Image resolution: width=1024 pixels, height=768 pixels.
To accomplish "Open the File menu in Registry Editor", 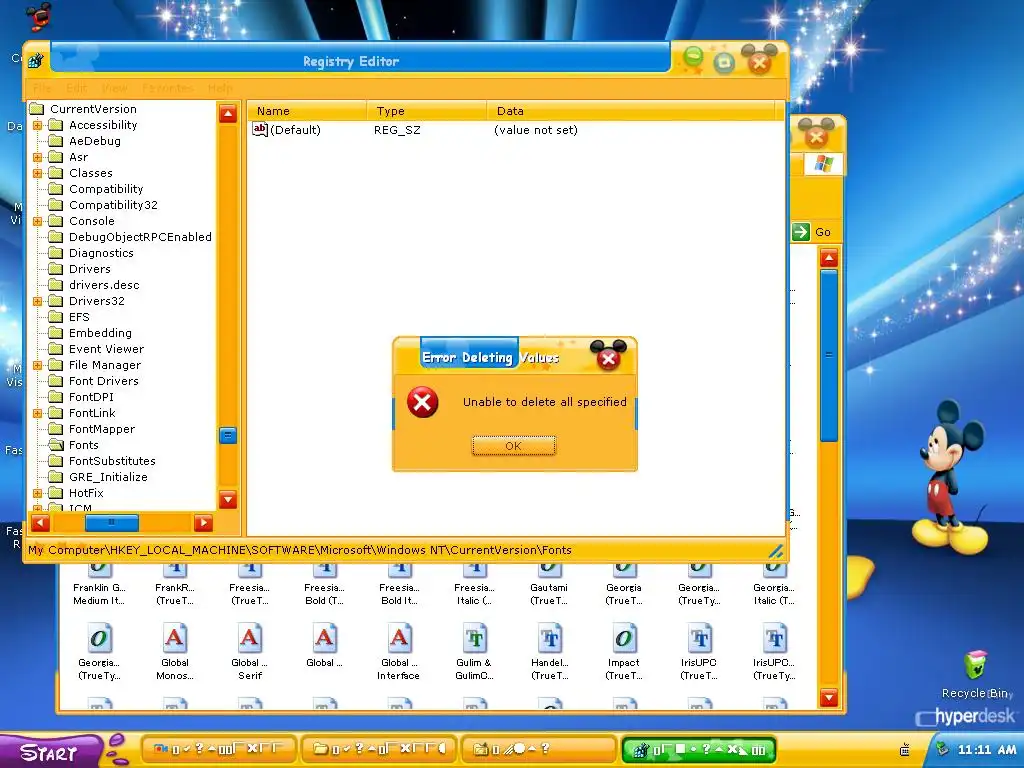I will click(42, 88).
